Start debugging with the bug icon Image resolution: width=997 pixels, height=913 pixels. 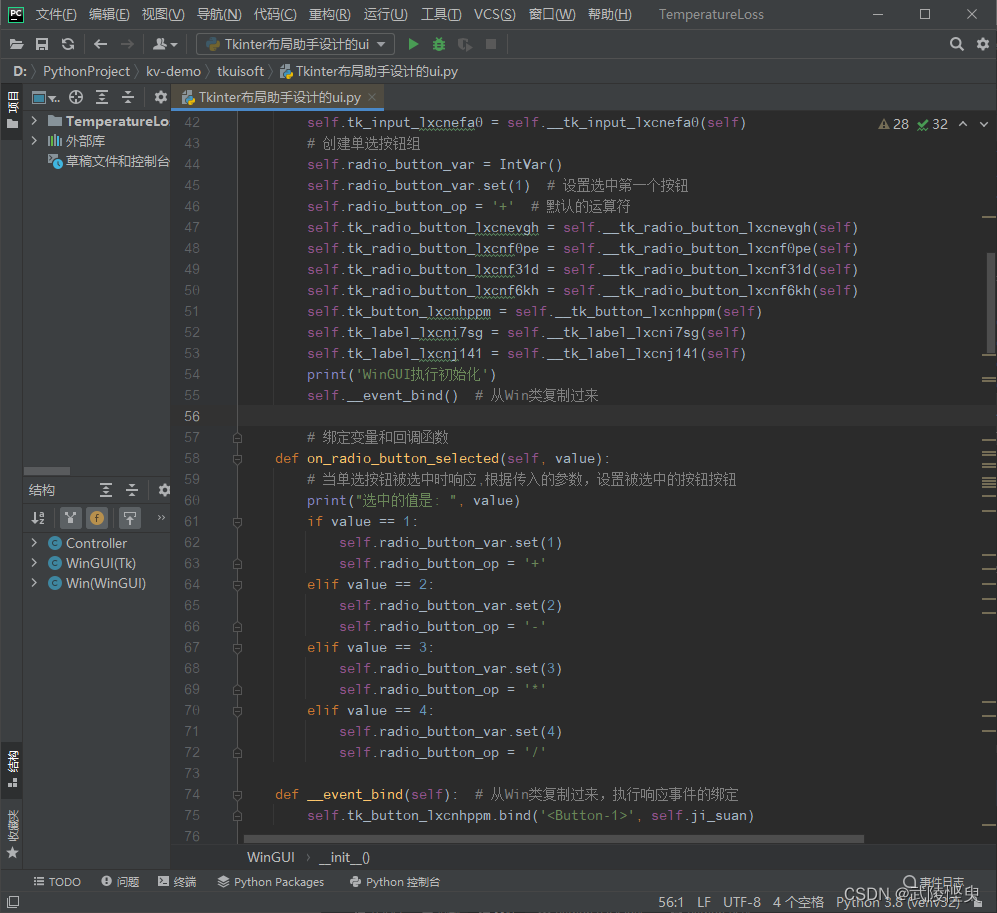(439, 44)
